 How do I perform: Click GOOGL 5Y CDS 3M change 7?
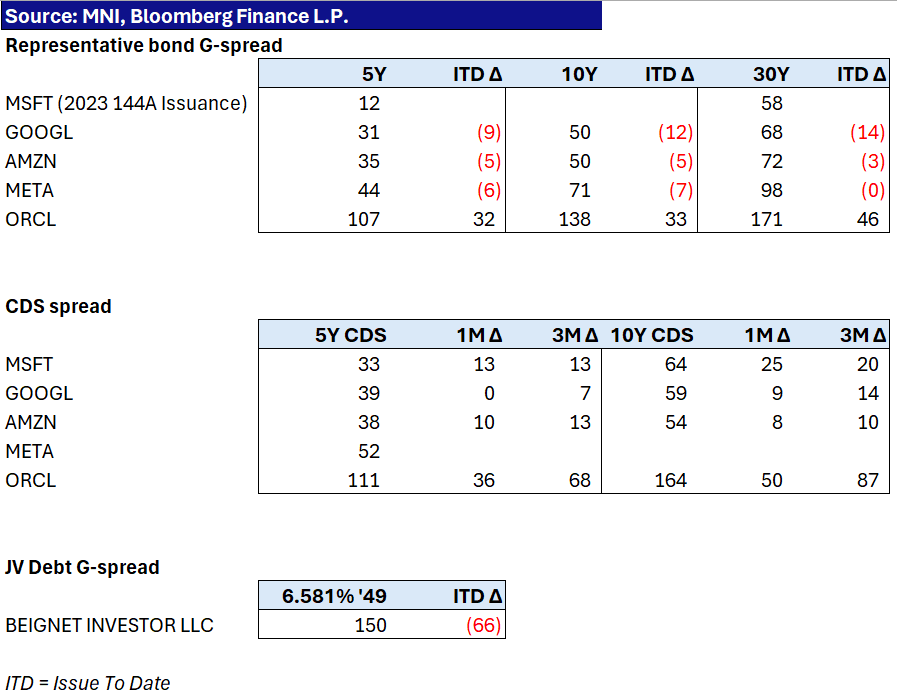(x=585, y=394)
